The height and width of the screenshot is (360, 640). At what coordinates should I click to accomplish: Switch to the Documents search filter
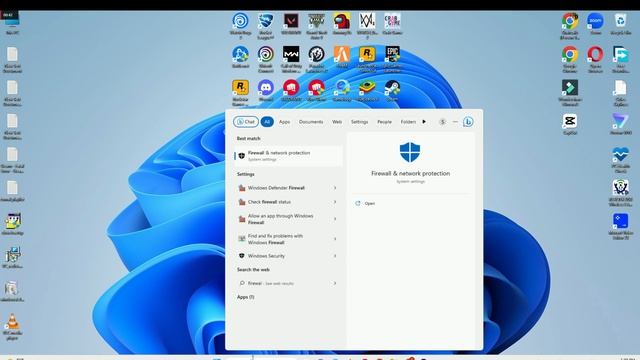tap(311, 122)
